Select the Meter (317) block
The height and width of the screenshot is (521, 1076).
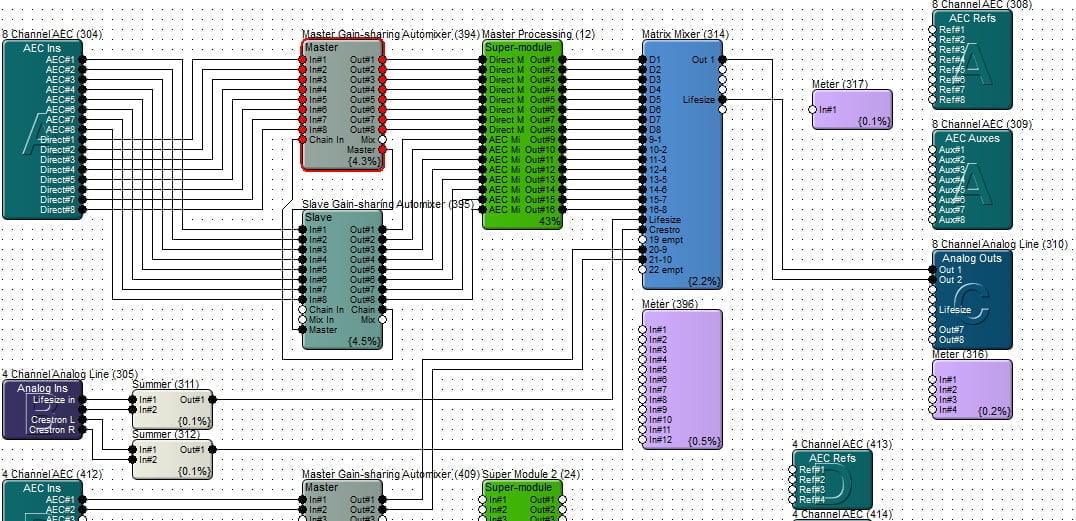[x=852, y=109]
